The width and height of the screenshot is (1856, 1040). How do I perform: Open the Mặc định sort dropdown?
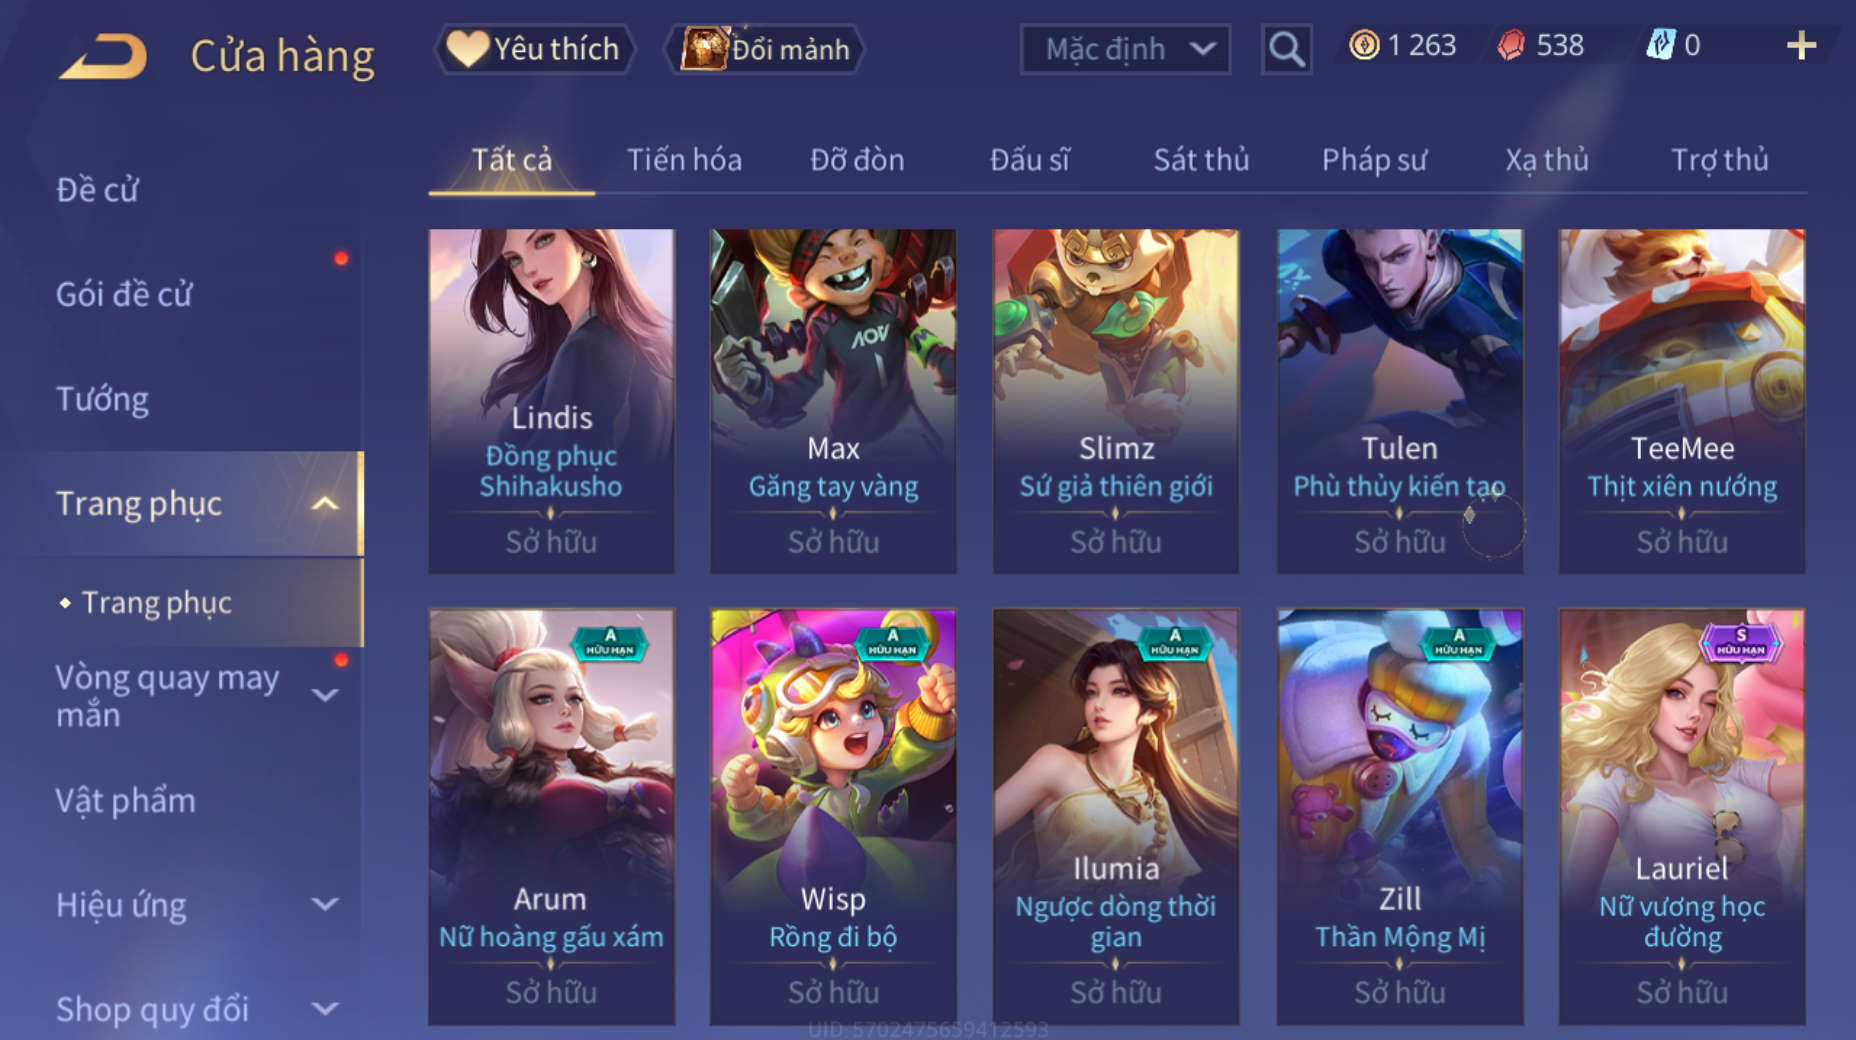point(1125,48)
